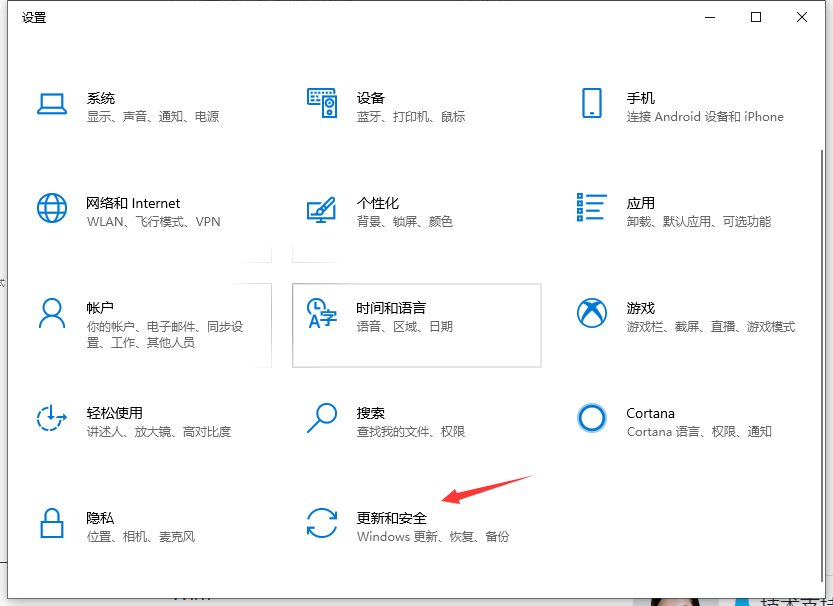Click the Search magnifier icon

322,418
